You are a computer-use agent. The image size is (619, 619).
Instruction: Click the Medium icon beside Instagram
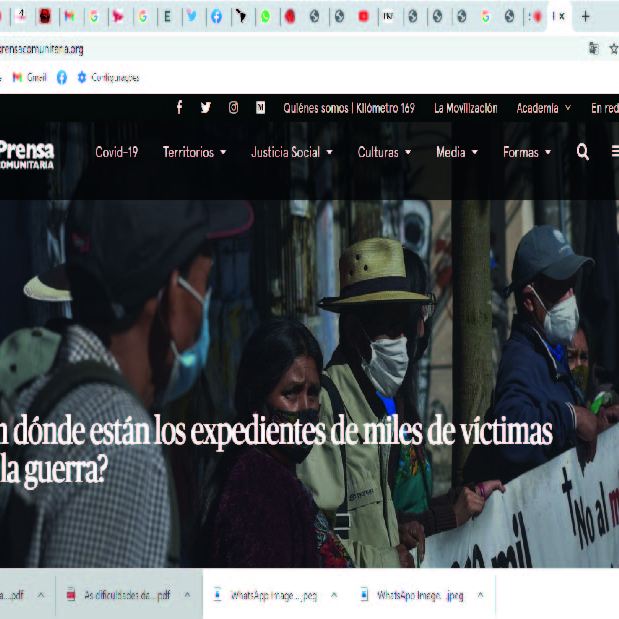tap(260, 108)
